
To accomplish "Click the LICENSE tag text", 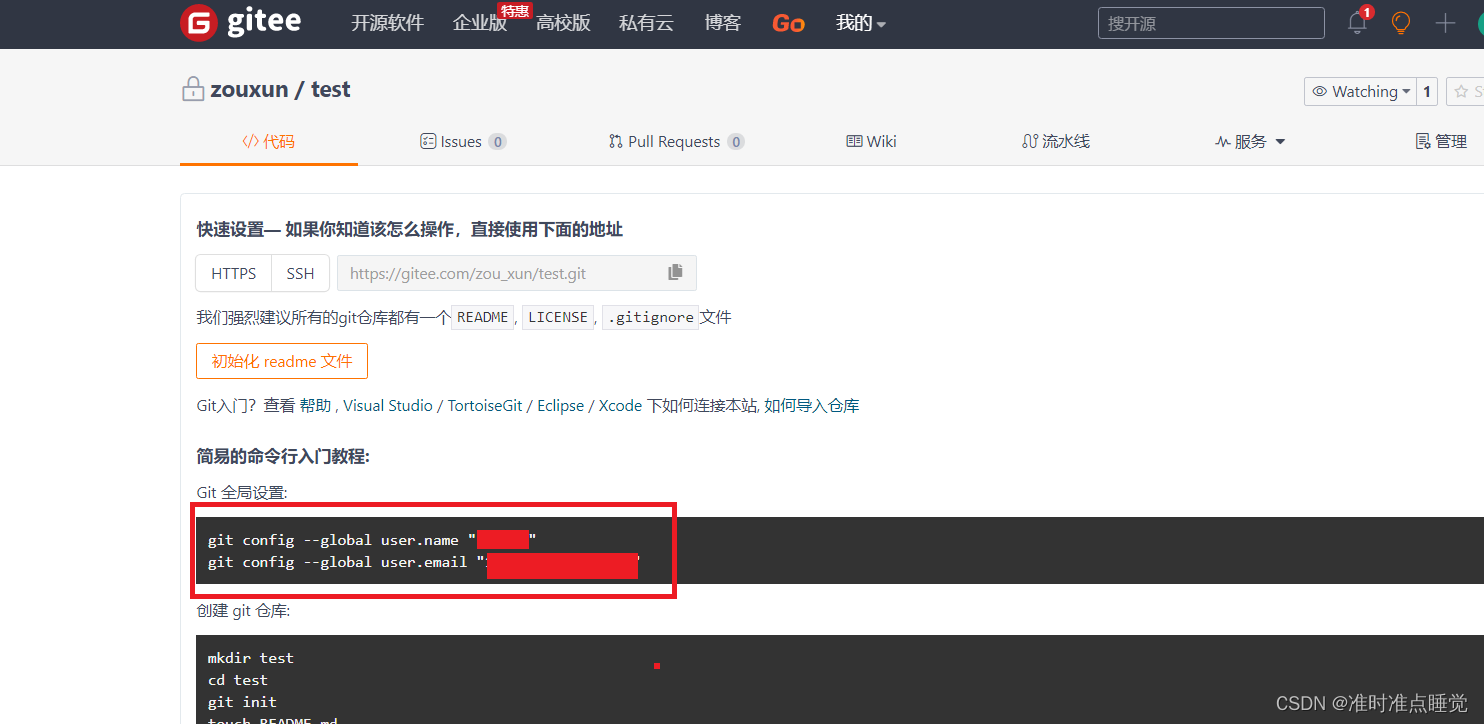I will [x=558, y=317].
